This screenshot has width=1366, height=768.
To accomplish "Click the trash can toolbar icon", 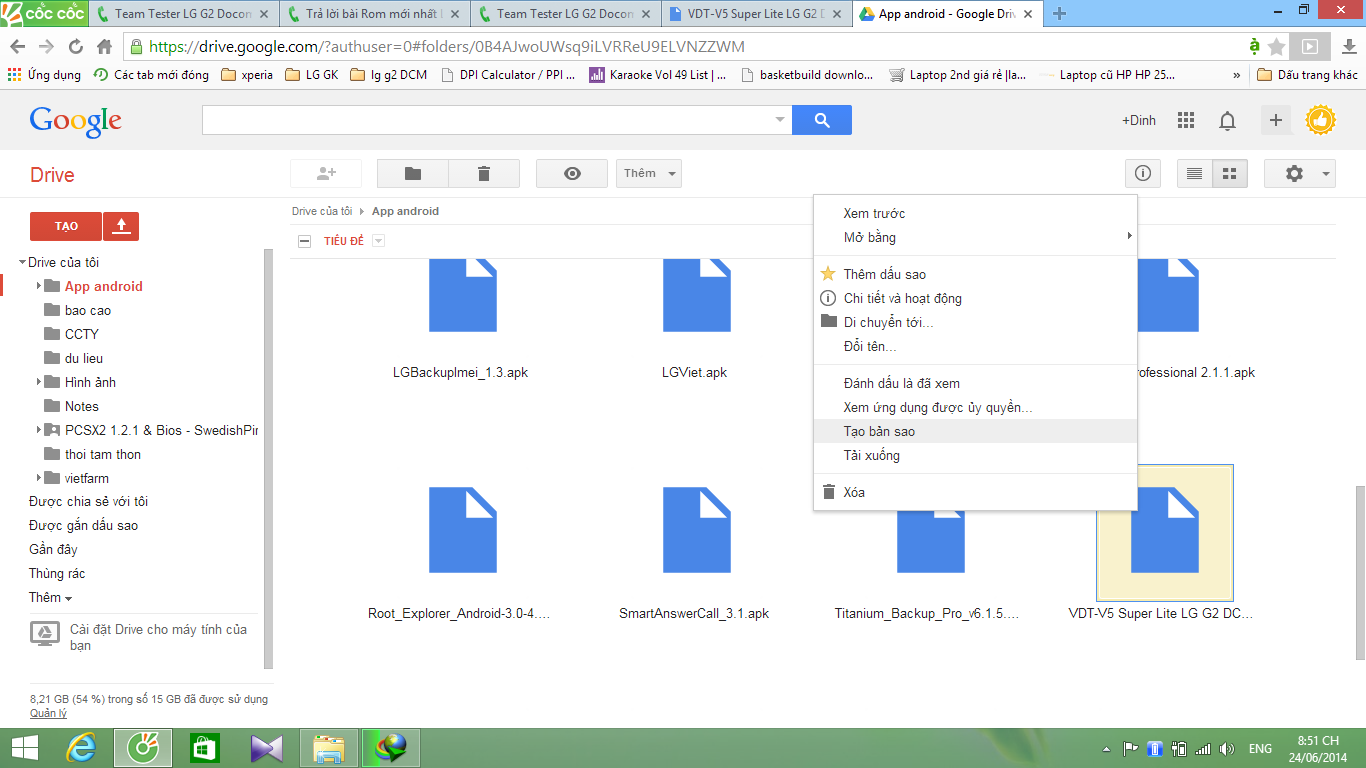I will point(484,173).
